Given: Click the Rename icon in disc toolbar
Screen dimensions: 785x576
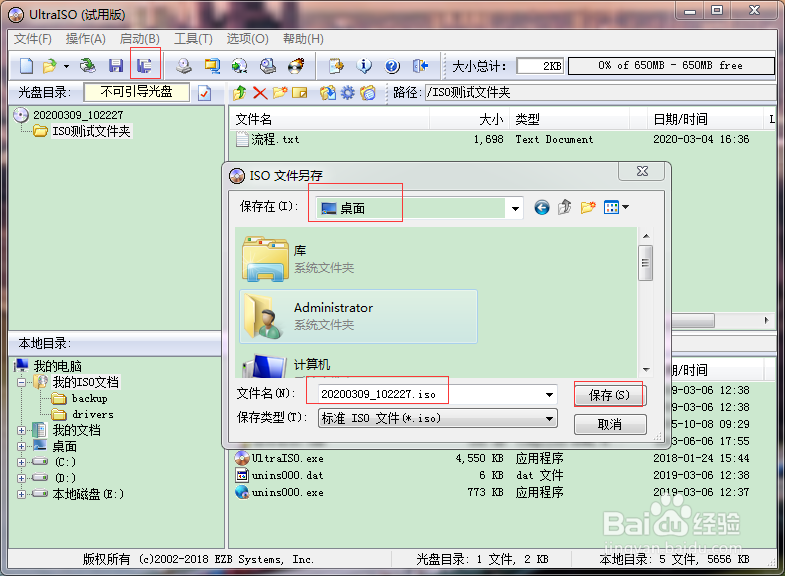Looking at the screenshot, I should [x=299, y=93].
